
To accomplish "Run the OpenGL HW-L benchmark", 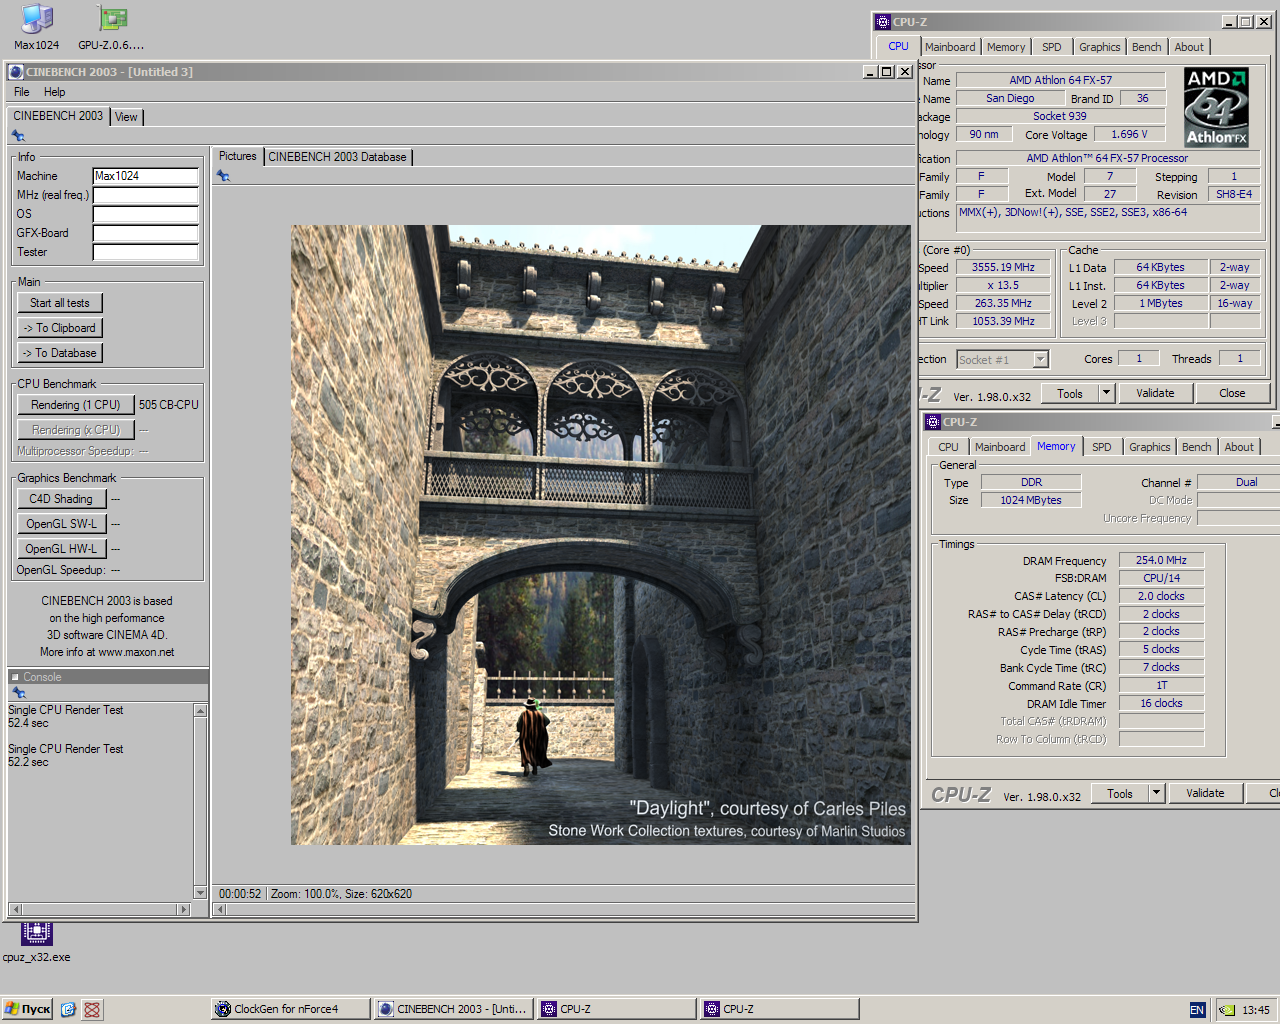I will [61, 549].
